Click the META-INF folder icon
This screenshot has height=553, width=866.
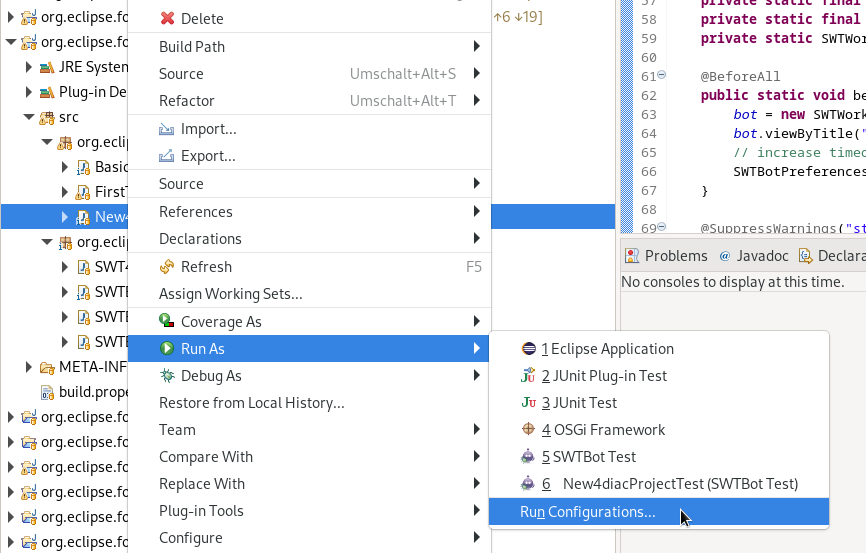click(47, 368)
